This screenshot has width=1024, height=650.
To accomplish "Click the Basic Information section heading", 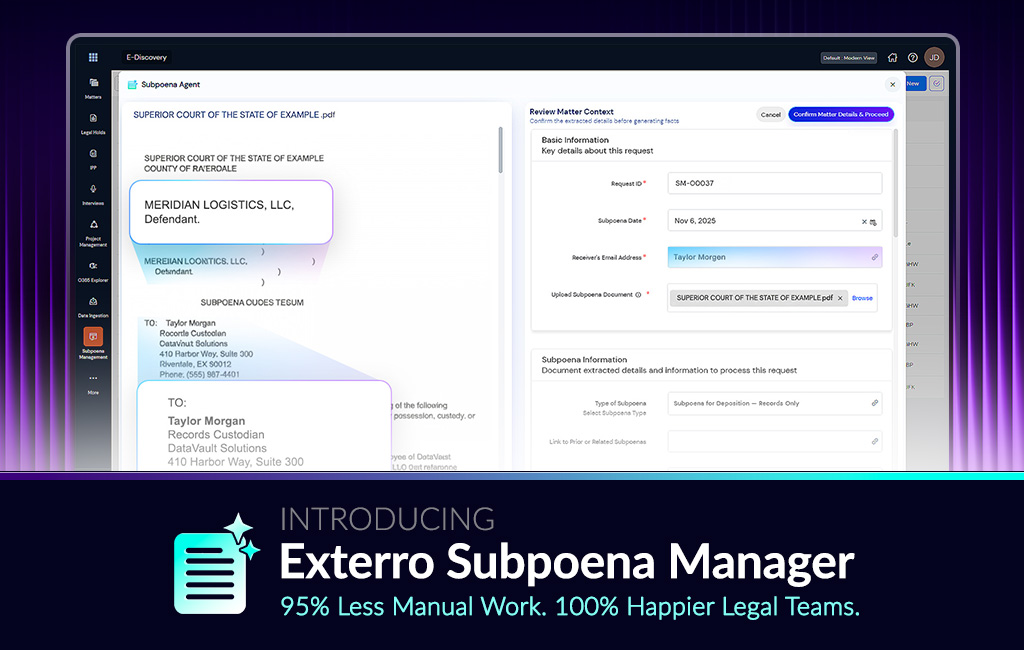I will [575, 140].
